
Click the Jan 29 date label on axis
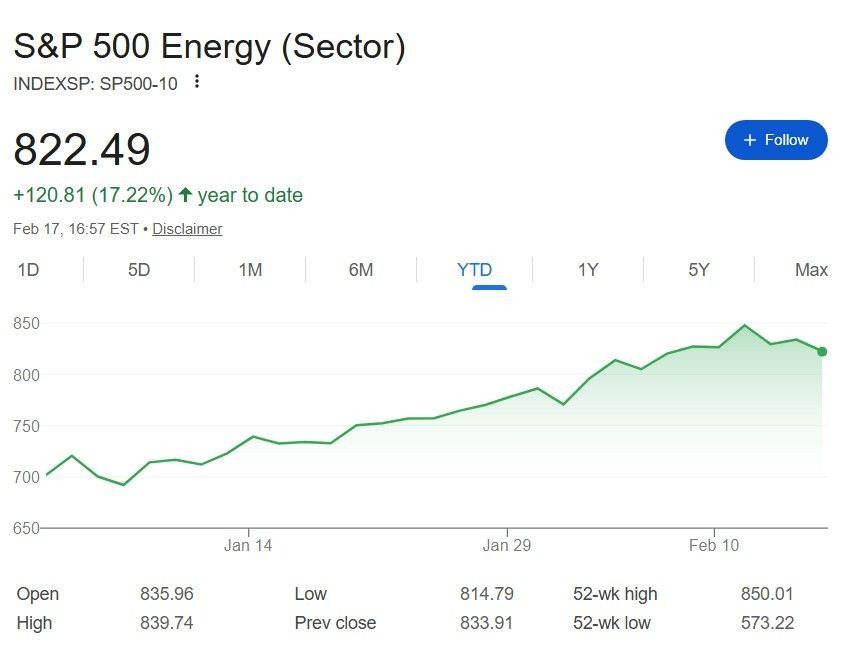(506, 545)
